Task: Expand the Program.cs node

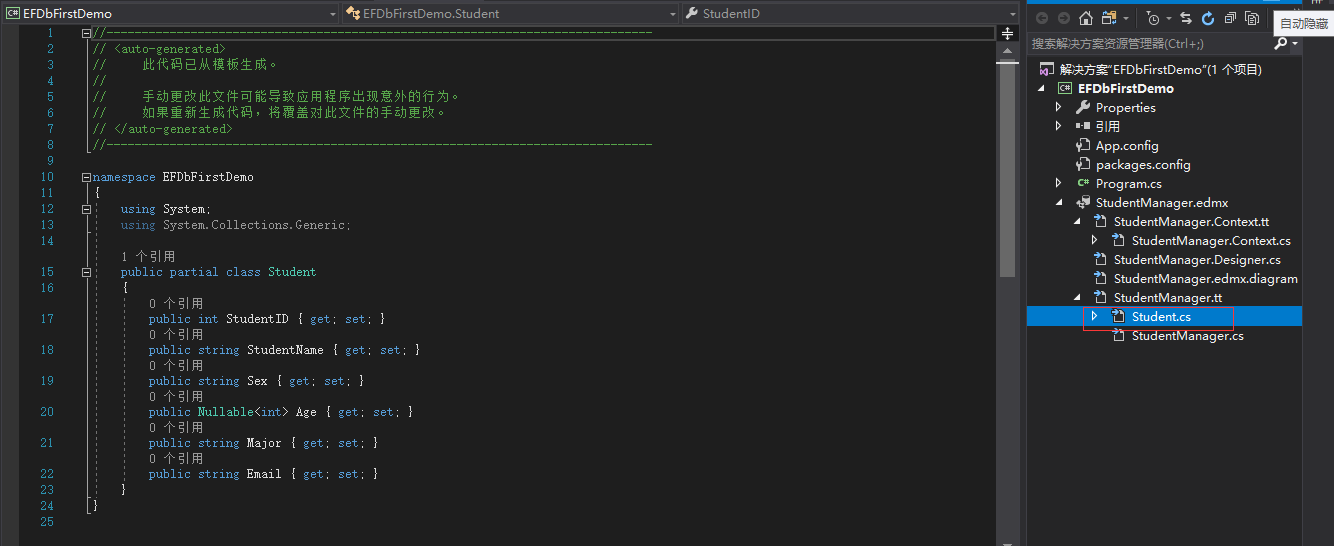Action: click(1059, 183)
